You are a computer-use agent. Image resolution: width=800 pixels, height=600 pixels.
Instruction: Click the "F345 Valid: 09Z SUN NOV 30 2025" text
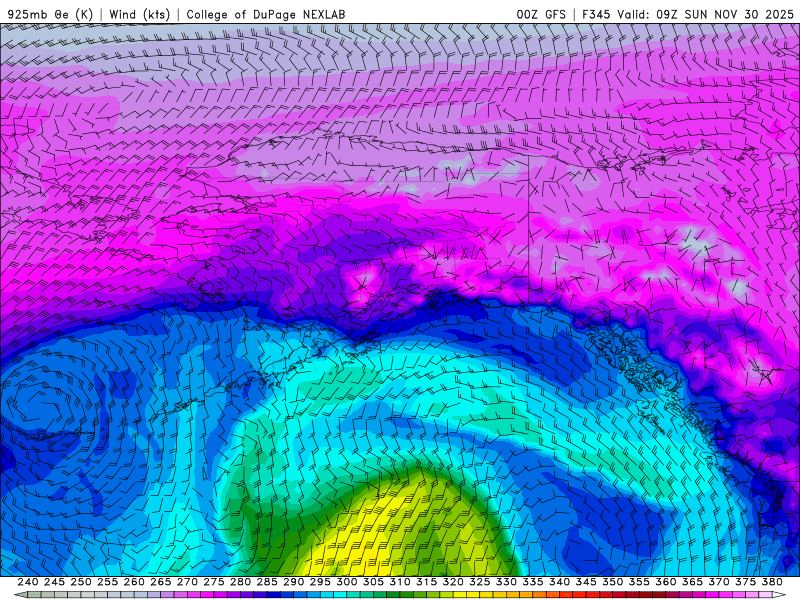click(x=688, y=14)
